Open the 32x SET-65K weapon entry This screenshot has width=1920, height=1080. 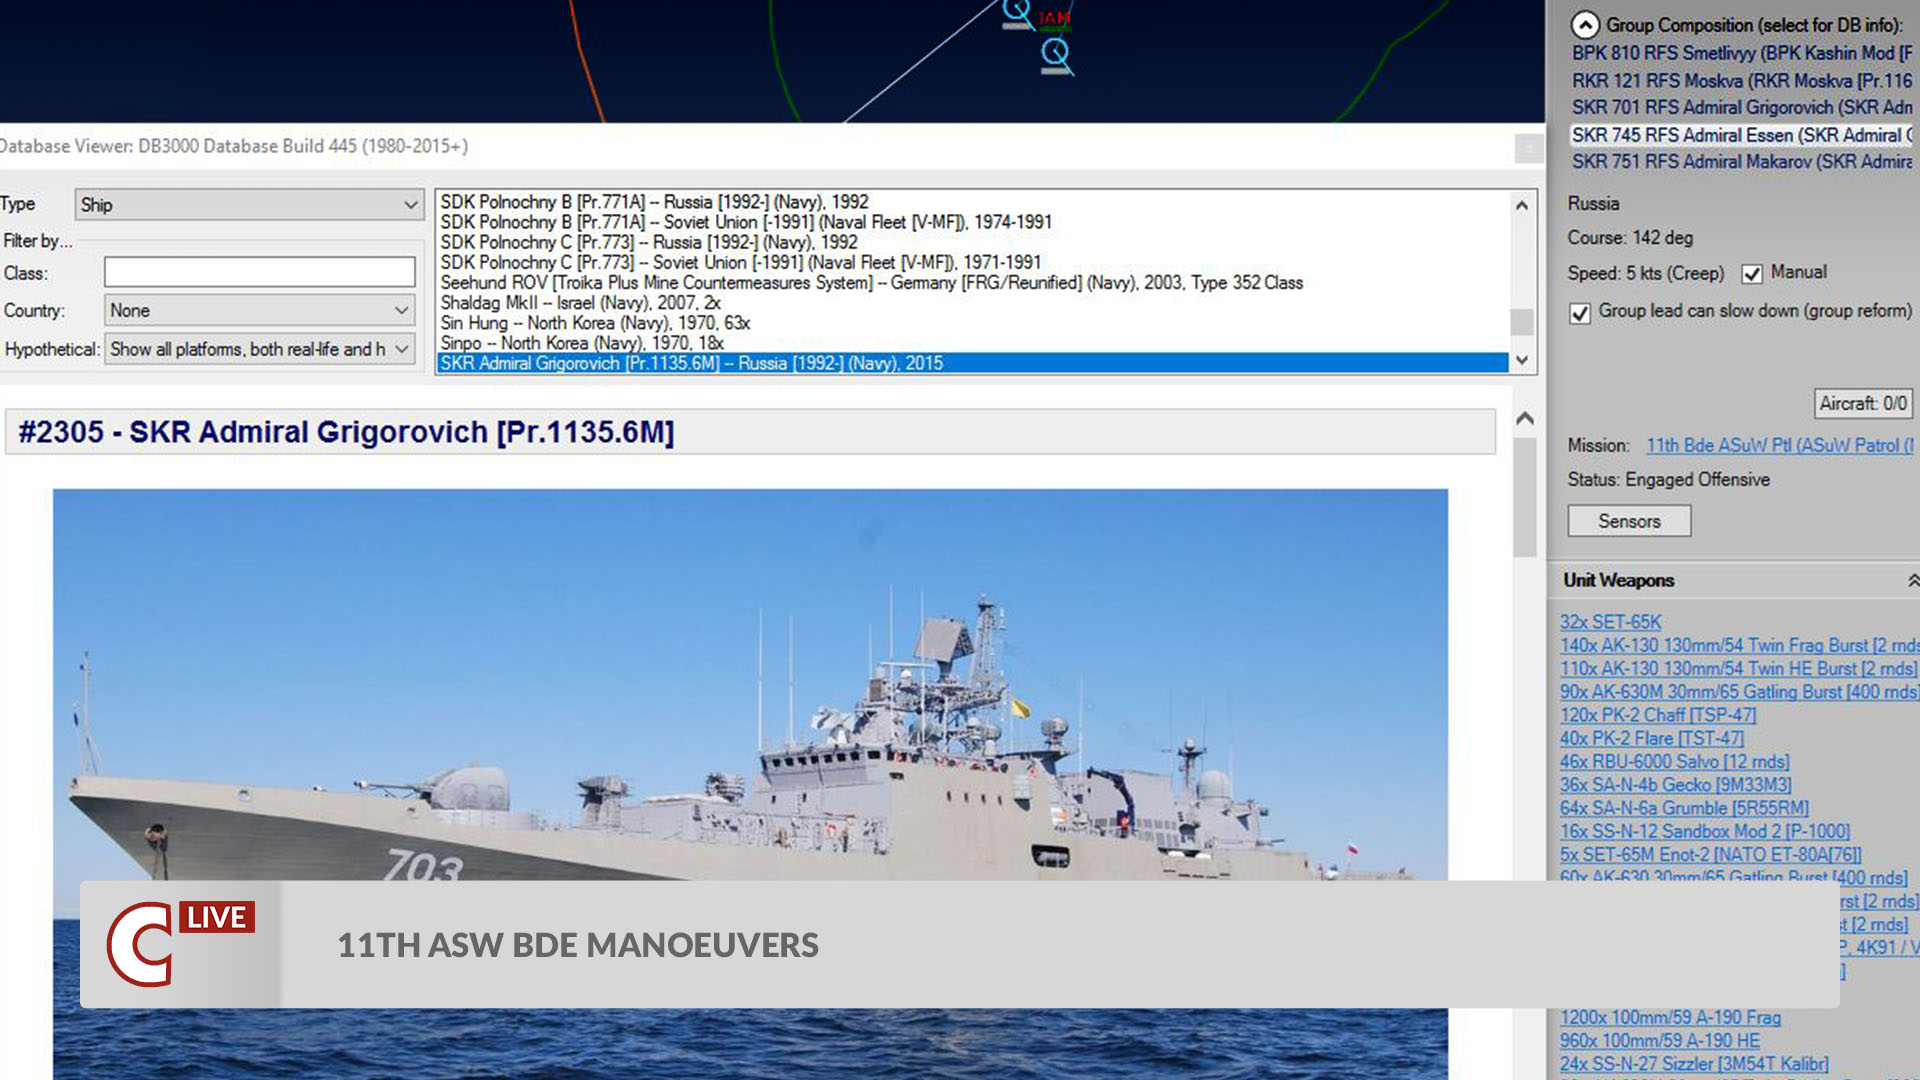point(1612,621)
